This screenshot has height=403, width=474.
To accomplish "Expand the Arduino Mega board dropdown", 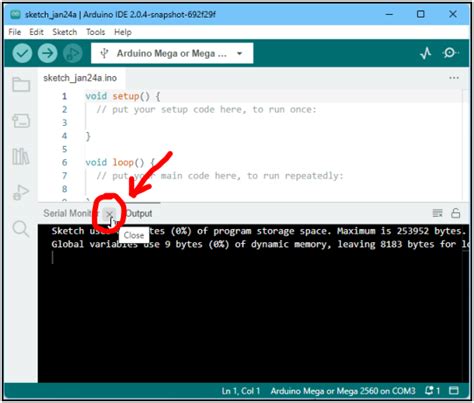I will (x=239, y=53).
